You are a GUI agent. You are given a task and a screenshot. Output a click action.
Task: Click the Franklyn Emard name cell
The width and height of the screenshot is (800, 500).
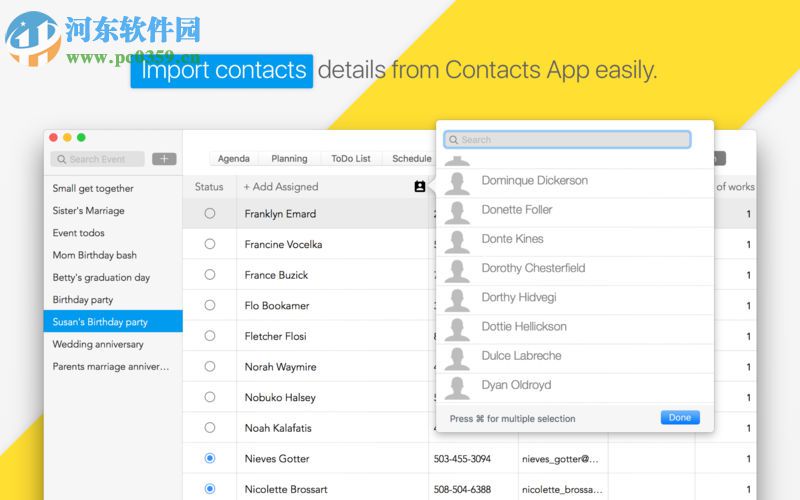tap(332, 214)
